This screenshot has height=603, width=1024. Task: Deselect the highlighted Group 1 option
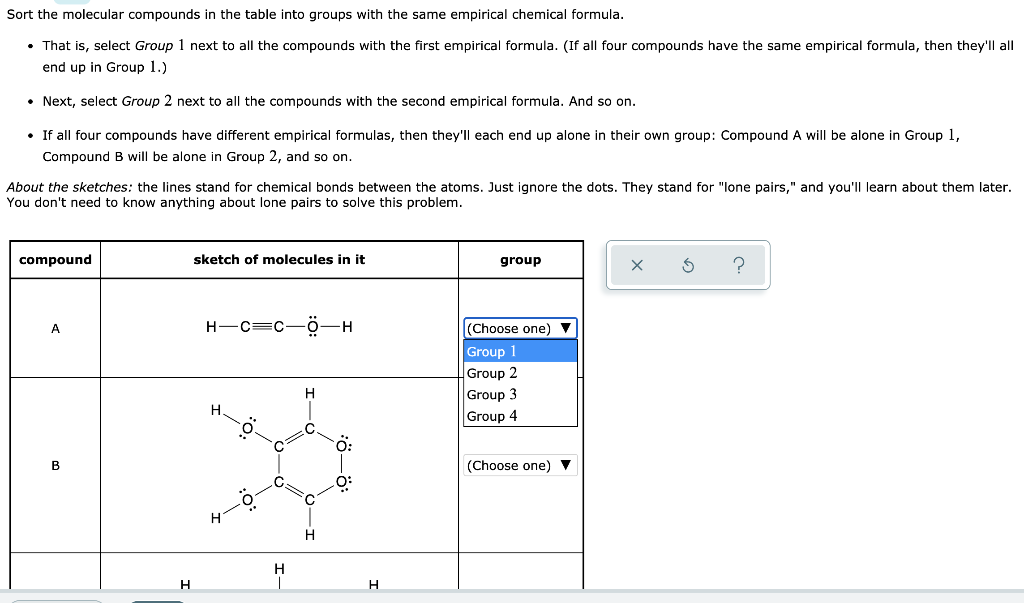pos(492,351)
